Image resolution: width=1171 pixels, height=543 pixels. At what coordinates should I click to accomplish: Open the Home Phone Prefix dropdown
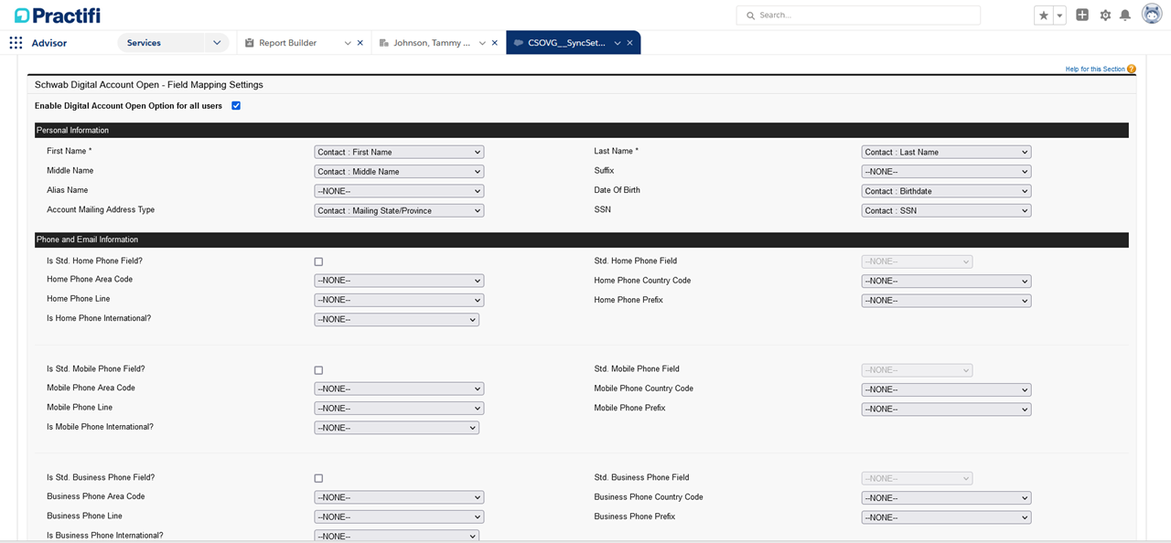pyautogui.click(x=946, y=300)
